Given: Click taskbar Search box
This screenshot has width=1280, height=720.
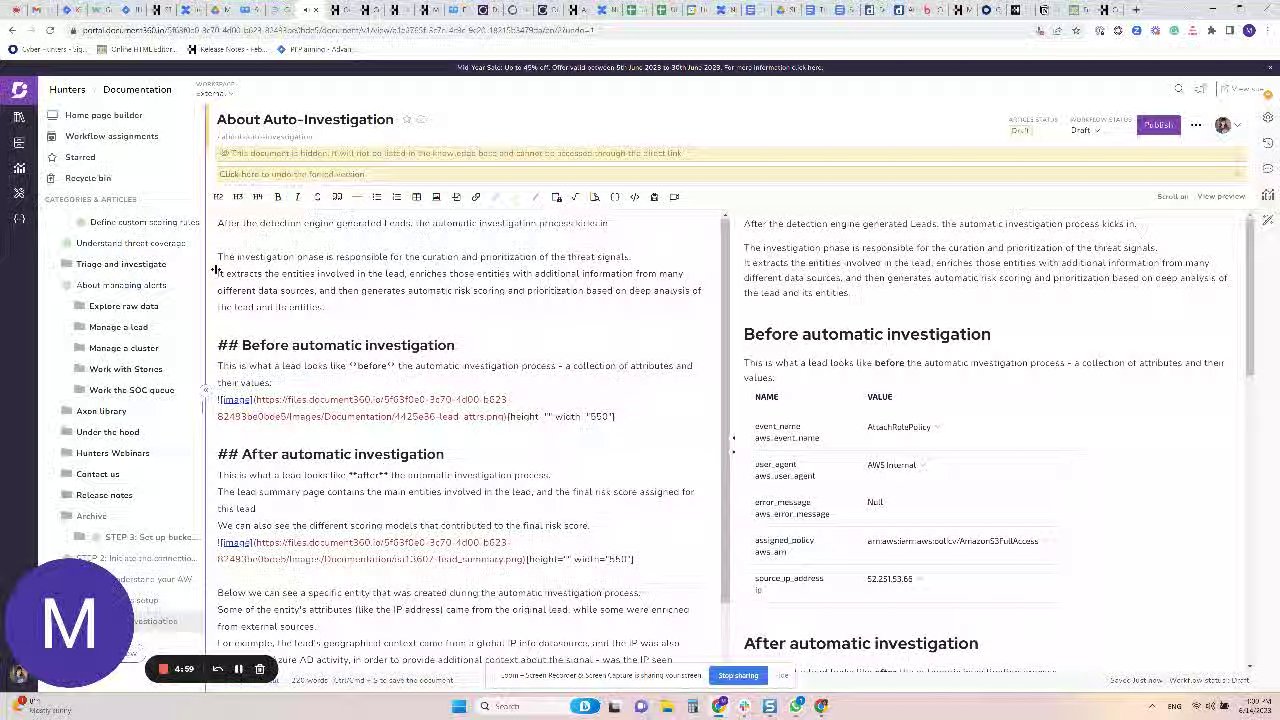Looking at the screenshot, I should click(519, 706).
